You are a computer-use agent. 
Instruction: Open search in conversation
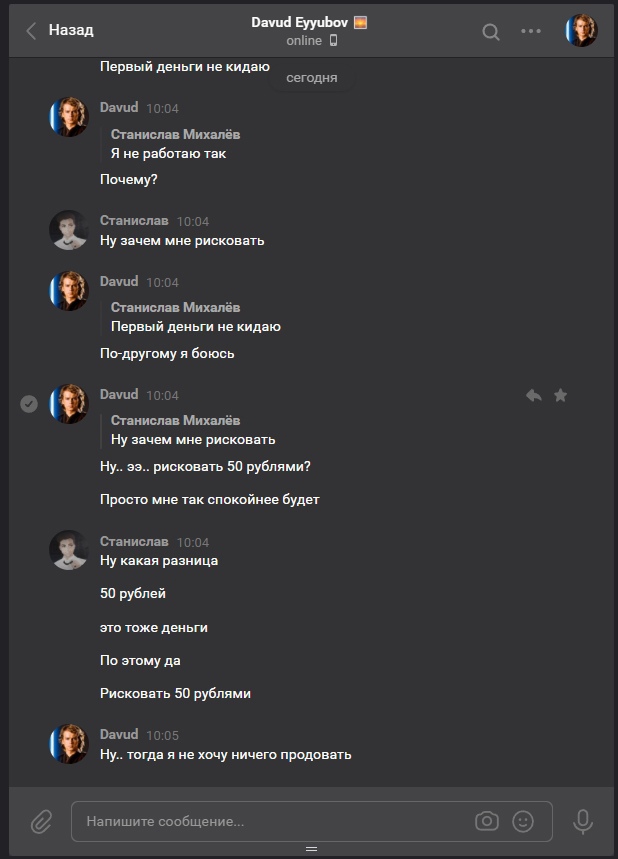(491, 31)
